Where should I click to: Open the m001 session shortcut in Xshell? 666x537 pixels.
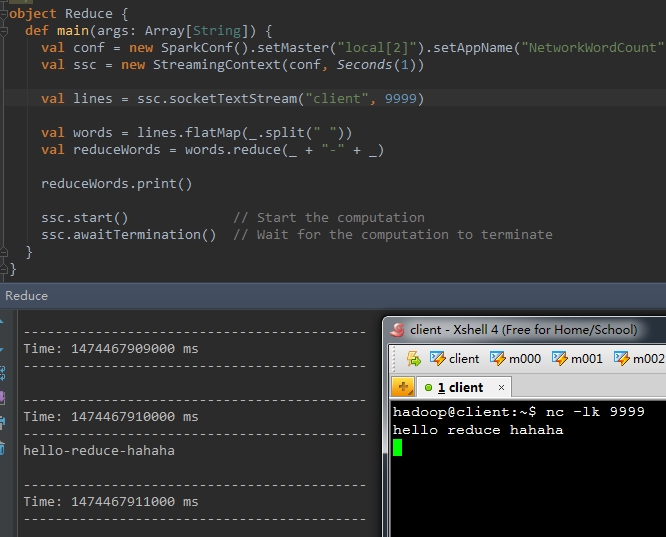(577, 359)
